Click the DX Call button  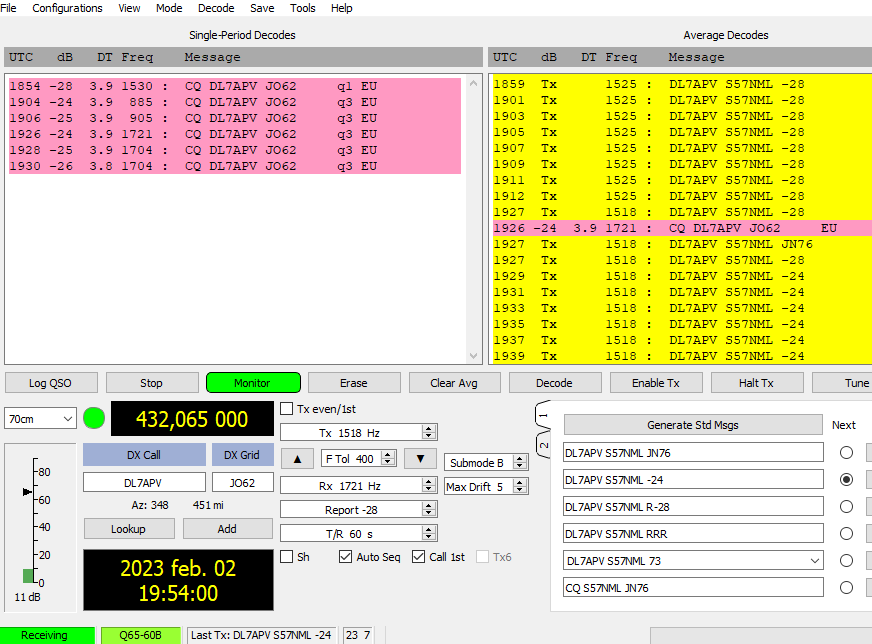tap(144, 455)
